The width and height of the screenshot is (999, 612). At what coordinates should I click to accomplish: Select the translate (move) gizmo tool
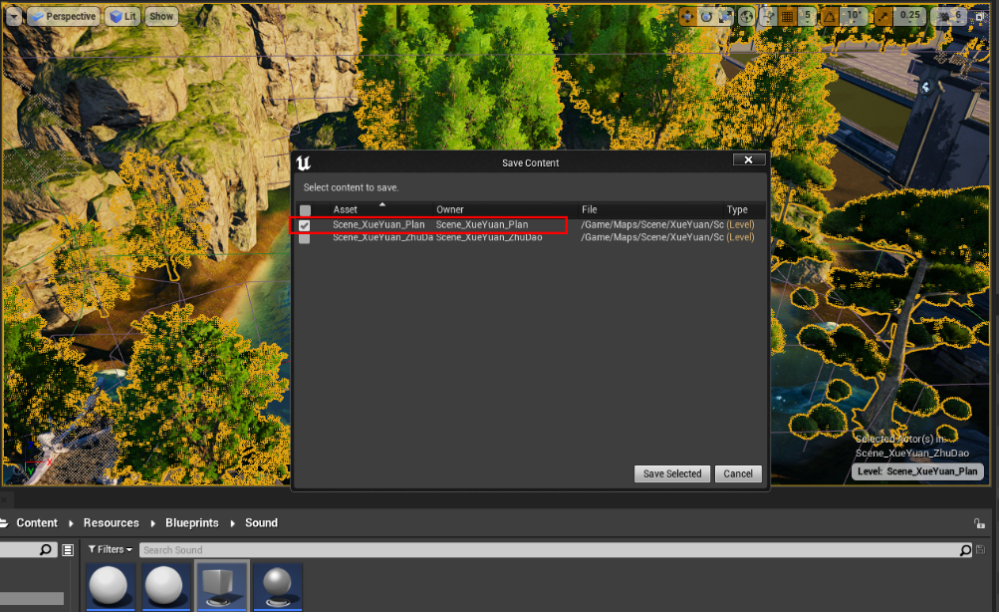tap(687, 17)
